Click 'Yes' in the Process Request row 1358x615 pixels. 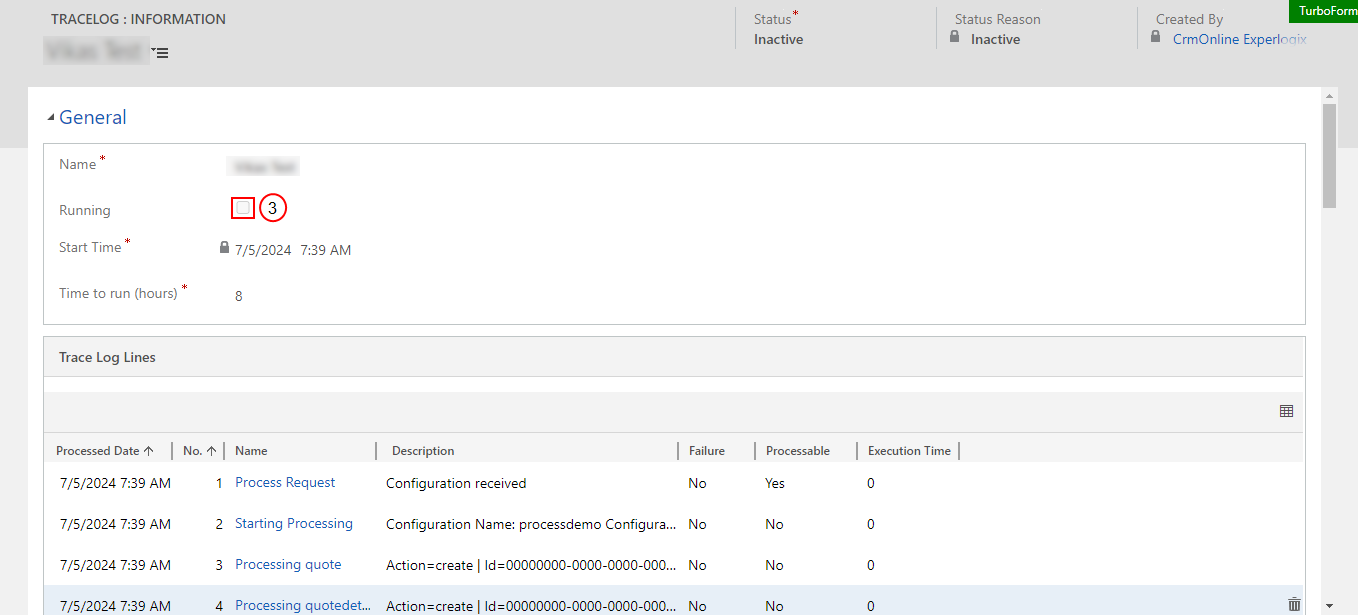[x=775, y=483]
